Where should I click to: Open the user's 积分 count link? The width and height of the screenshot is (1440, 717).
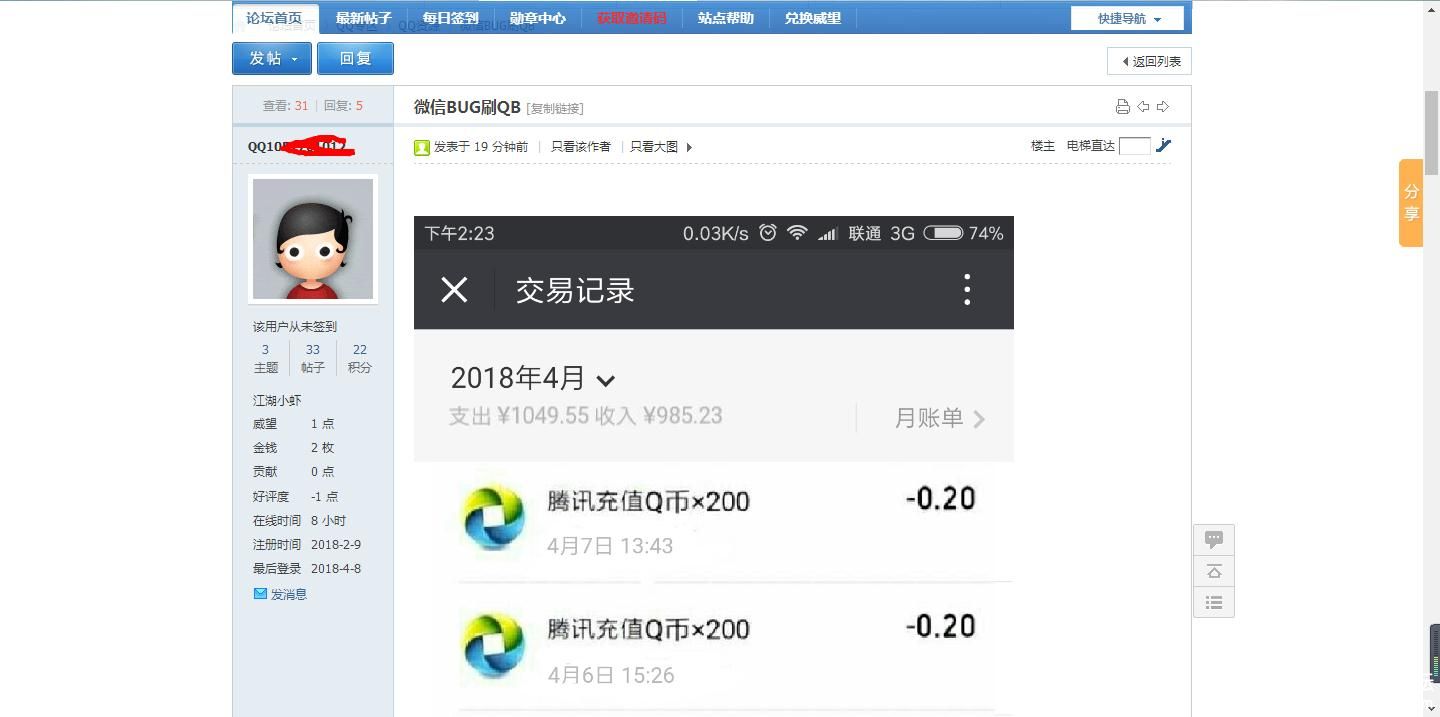coord(360,358)
